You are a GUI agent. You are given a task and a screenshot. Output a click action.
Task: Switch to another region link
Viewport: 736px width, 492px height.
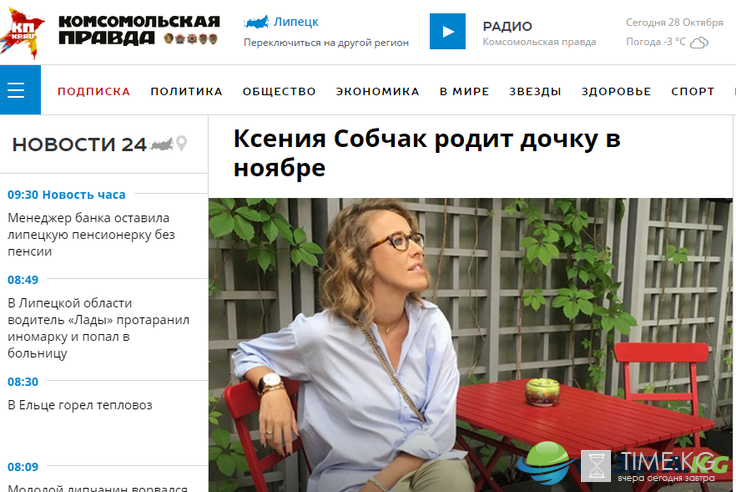pos(326,43)
